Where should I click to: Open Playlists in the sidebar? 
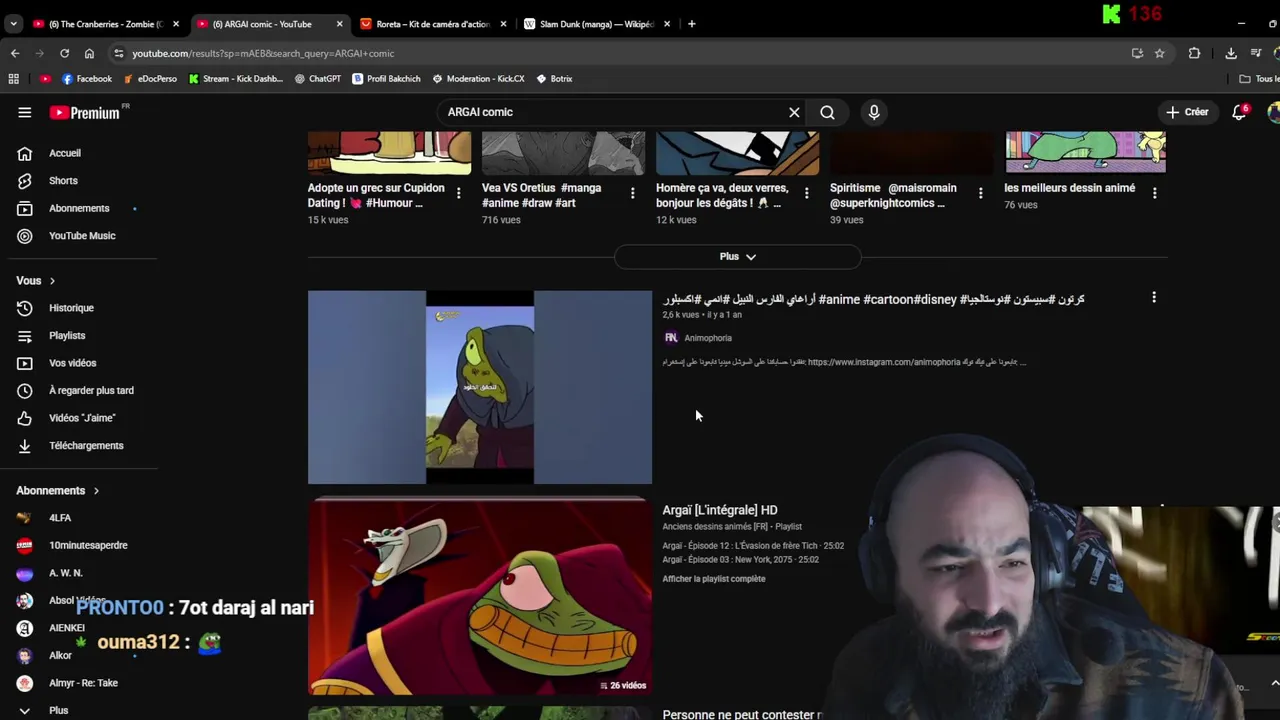(x=67, y=336)
